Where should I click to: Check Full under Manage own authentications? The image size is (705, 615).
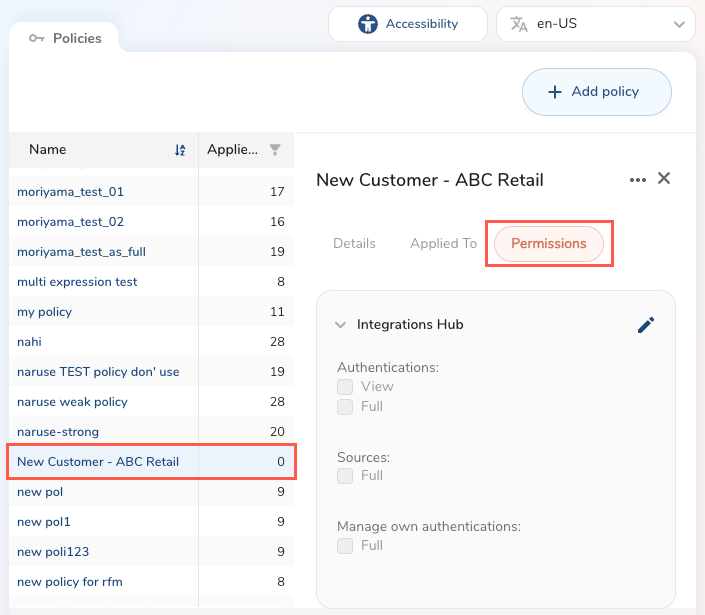click(x=345, y=546)
